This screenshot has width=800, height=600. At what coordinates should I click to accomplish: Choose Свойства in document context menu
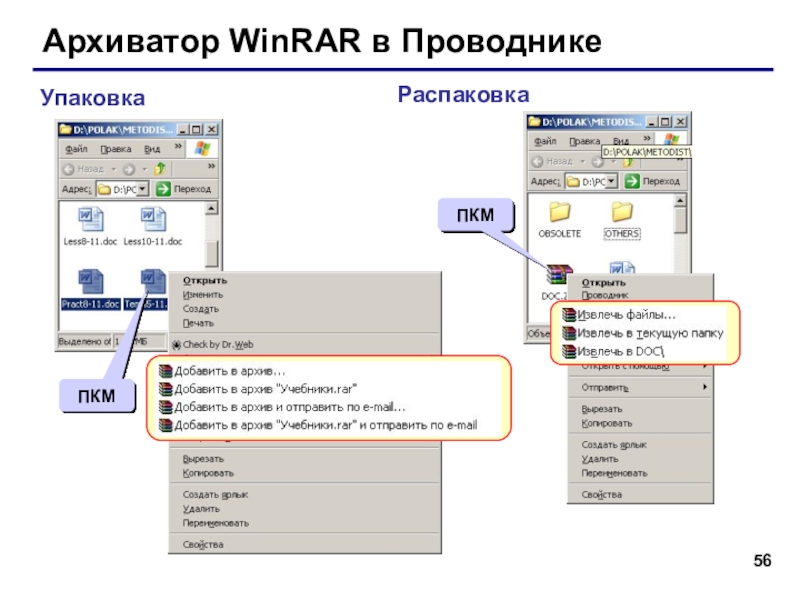tap(203, 545)
